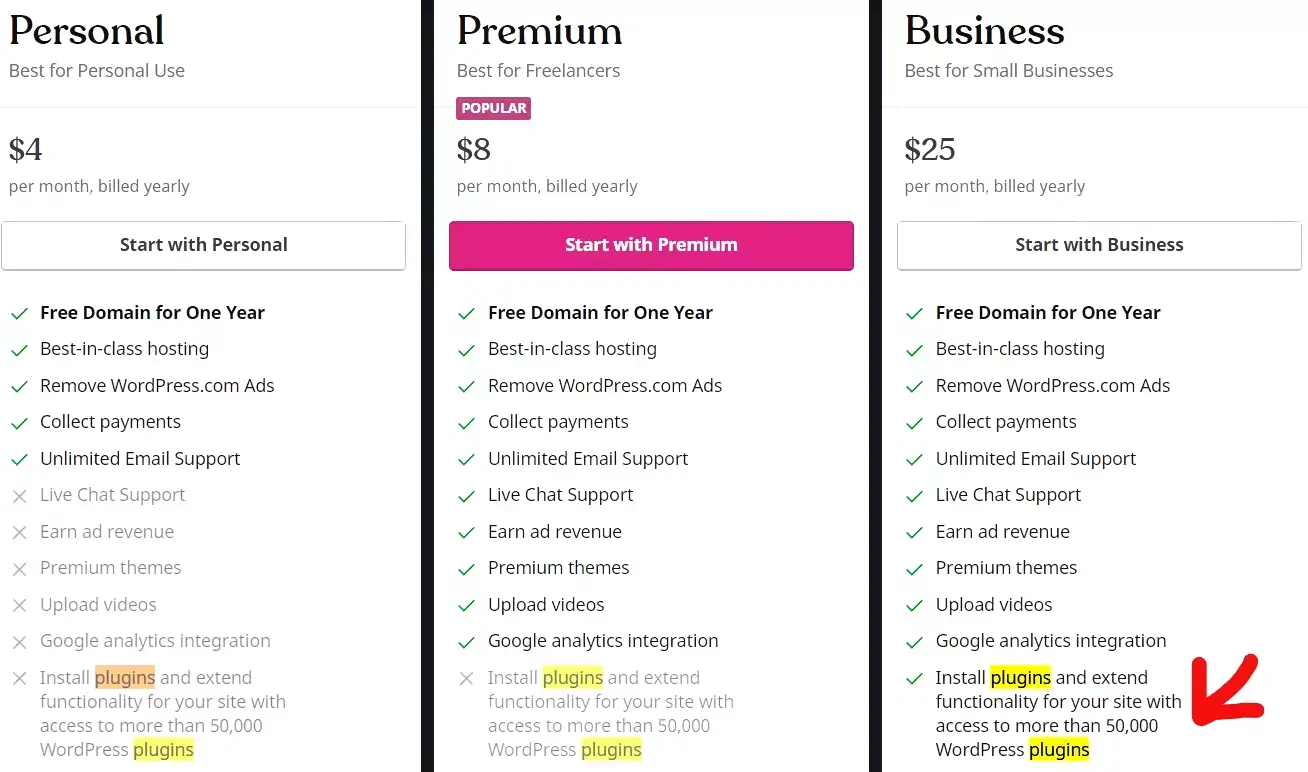This screenshot has width=1308, height=772.
Task: Select the Start with Business button
Action: [1099, 245]
